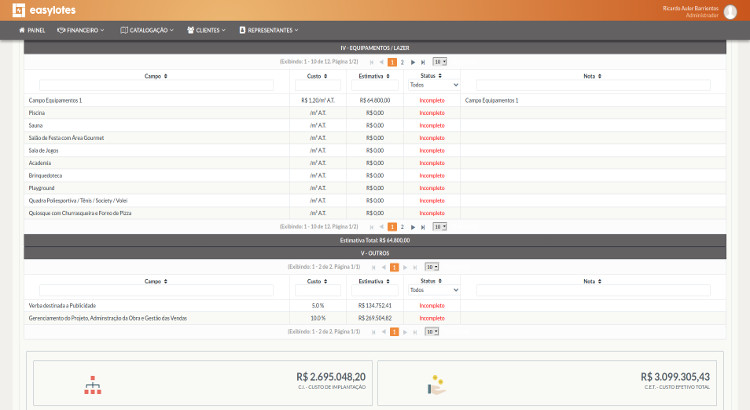Jump to last page in Equipamentos top paginator
This screenshot has height=410, width=750.
click(423, 62)
